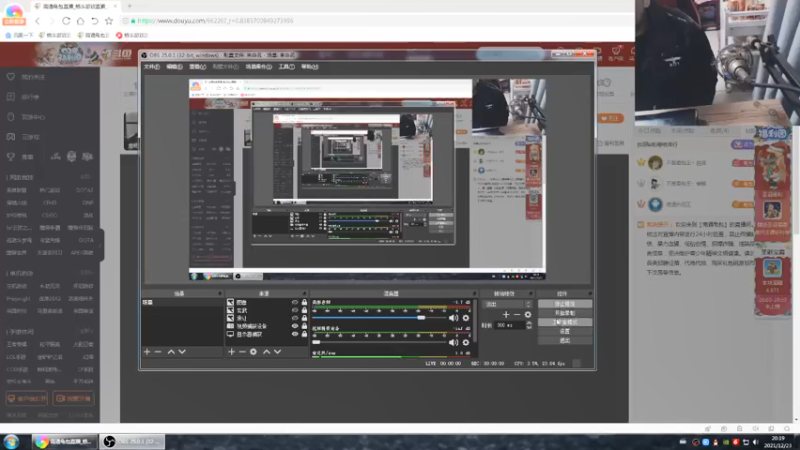
Task: Increase transition duration with the up stepper
Action: tap(529, 323)
